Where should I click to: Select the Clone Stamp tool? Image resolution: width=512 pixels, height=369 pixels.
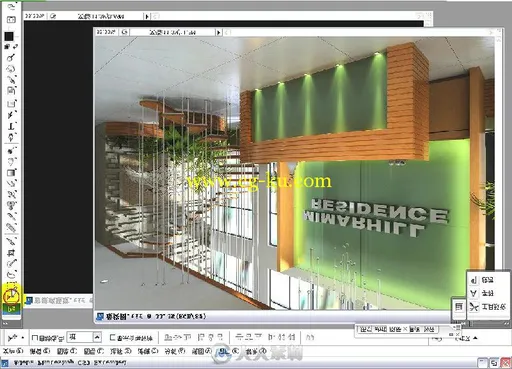pos(12,205)
